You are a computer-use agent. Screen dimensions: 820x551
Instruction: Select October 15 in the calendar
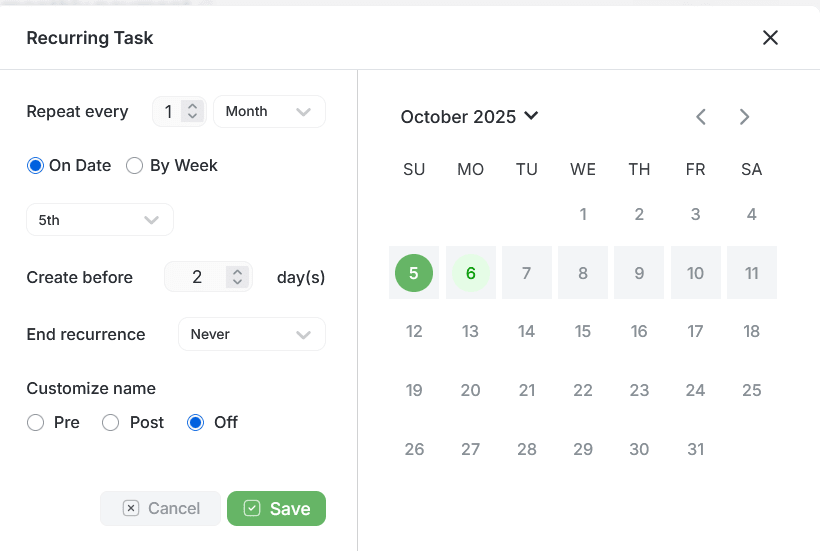pos(583,332)
